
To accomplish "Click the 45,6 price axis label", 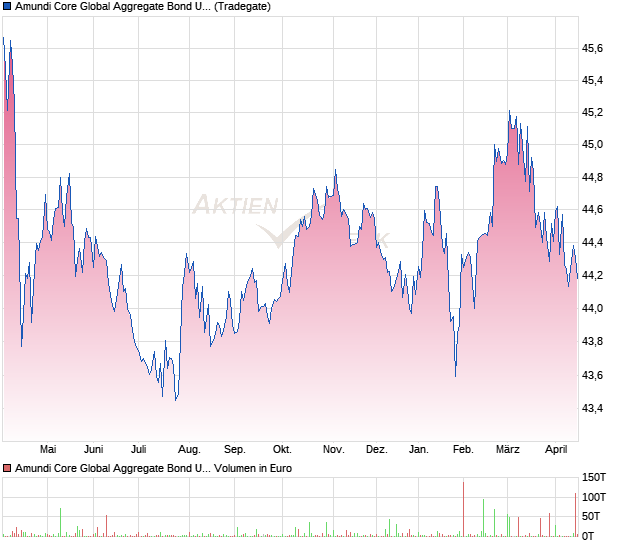I will (x=592, y=48).
